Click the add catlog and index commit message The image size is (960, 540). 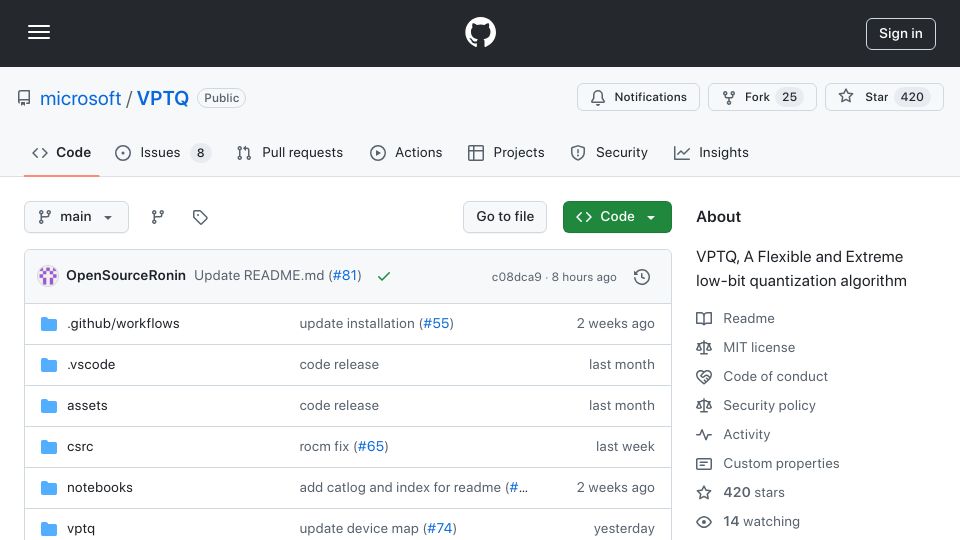[x=400, y=487]
